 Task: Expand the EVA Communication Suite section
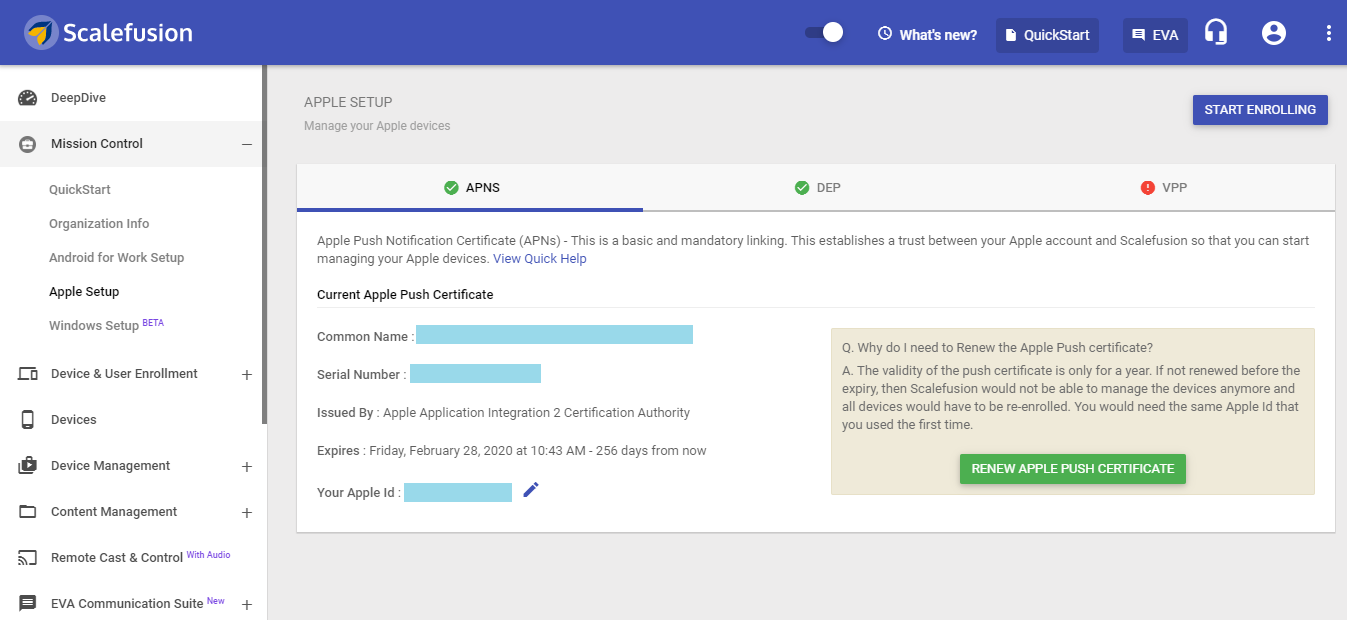246,605
